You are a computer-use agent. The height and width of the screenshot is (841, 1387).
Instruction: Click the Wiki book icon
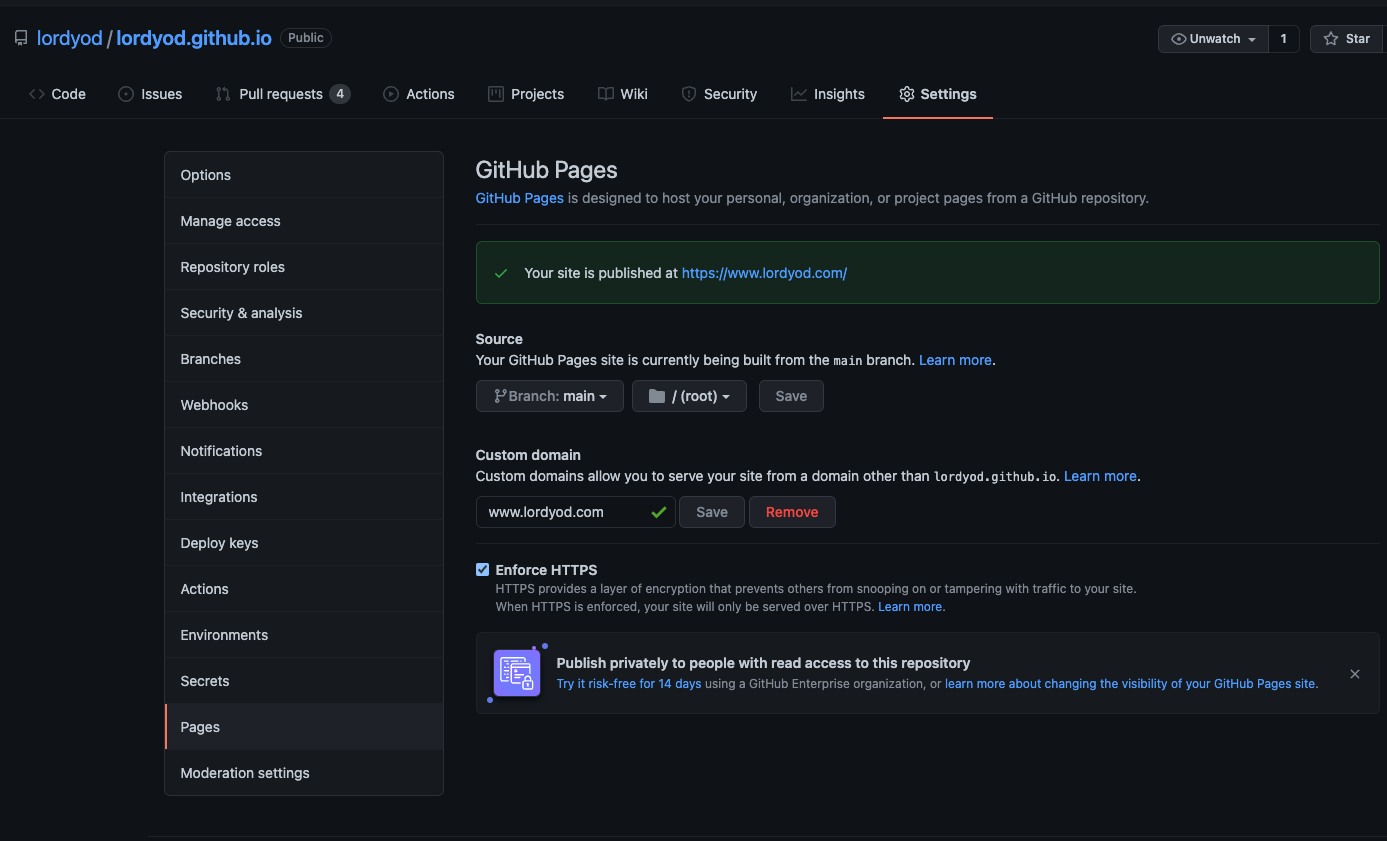pos(602,94)
